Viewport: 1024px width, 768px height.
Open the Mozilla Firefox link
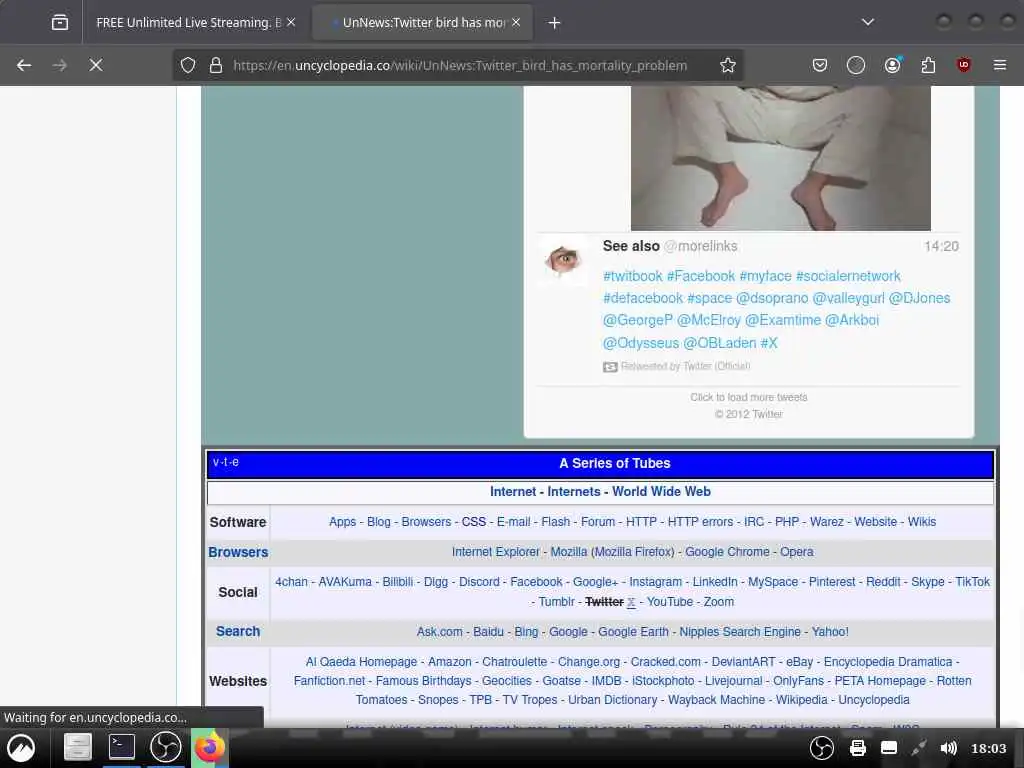pyautogui.click(x=633, y=552)
